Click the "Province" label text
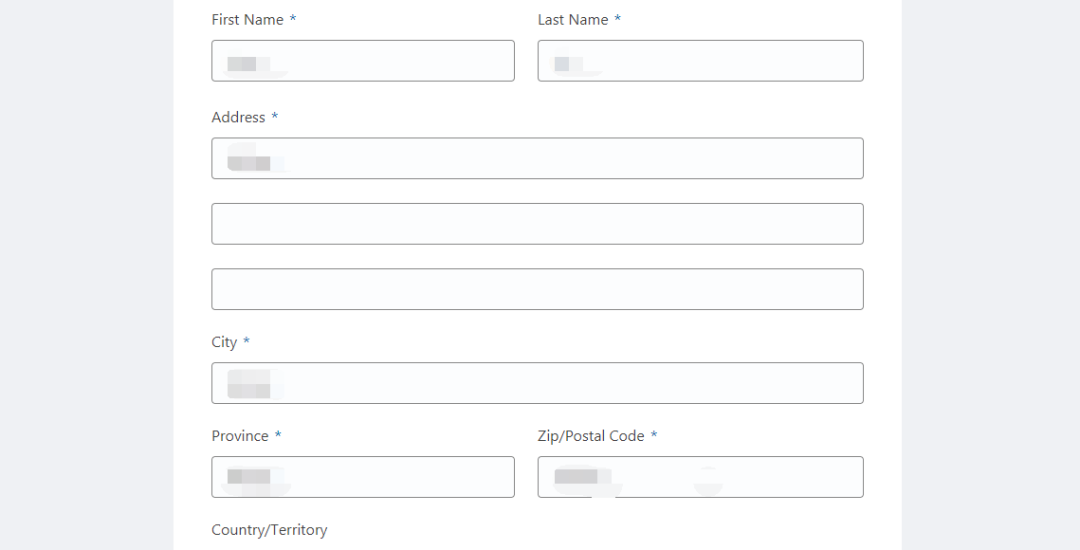Viewport: 1080px width, 550px height. [240, 436]
